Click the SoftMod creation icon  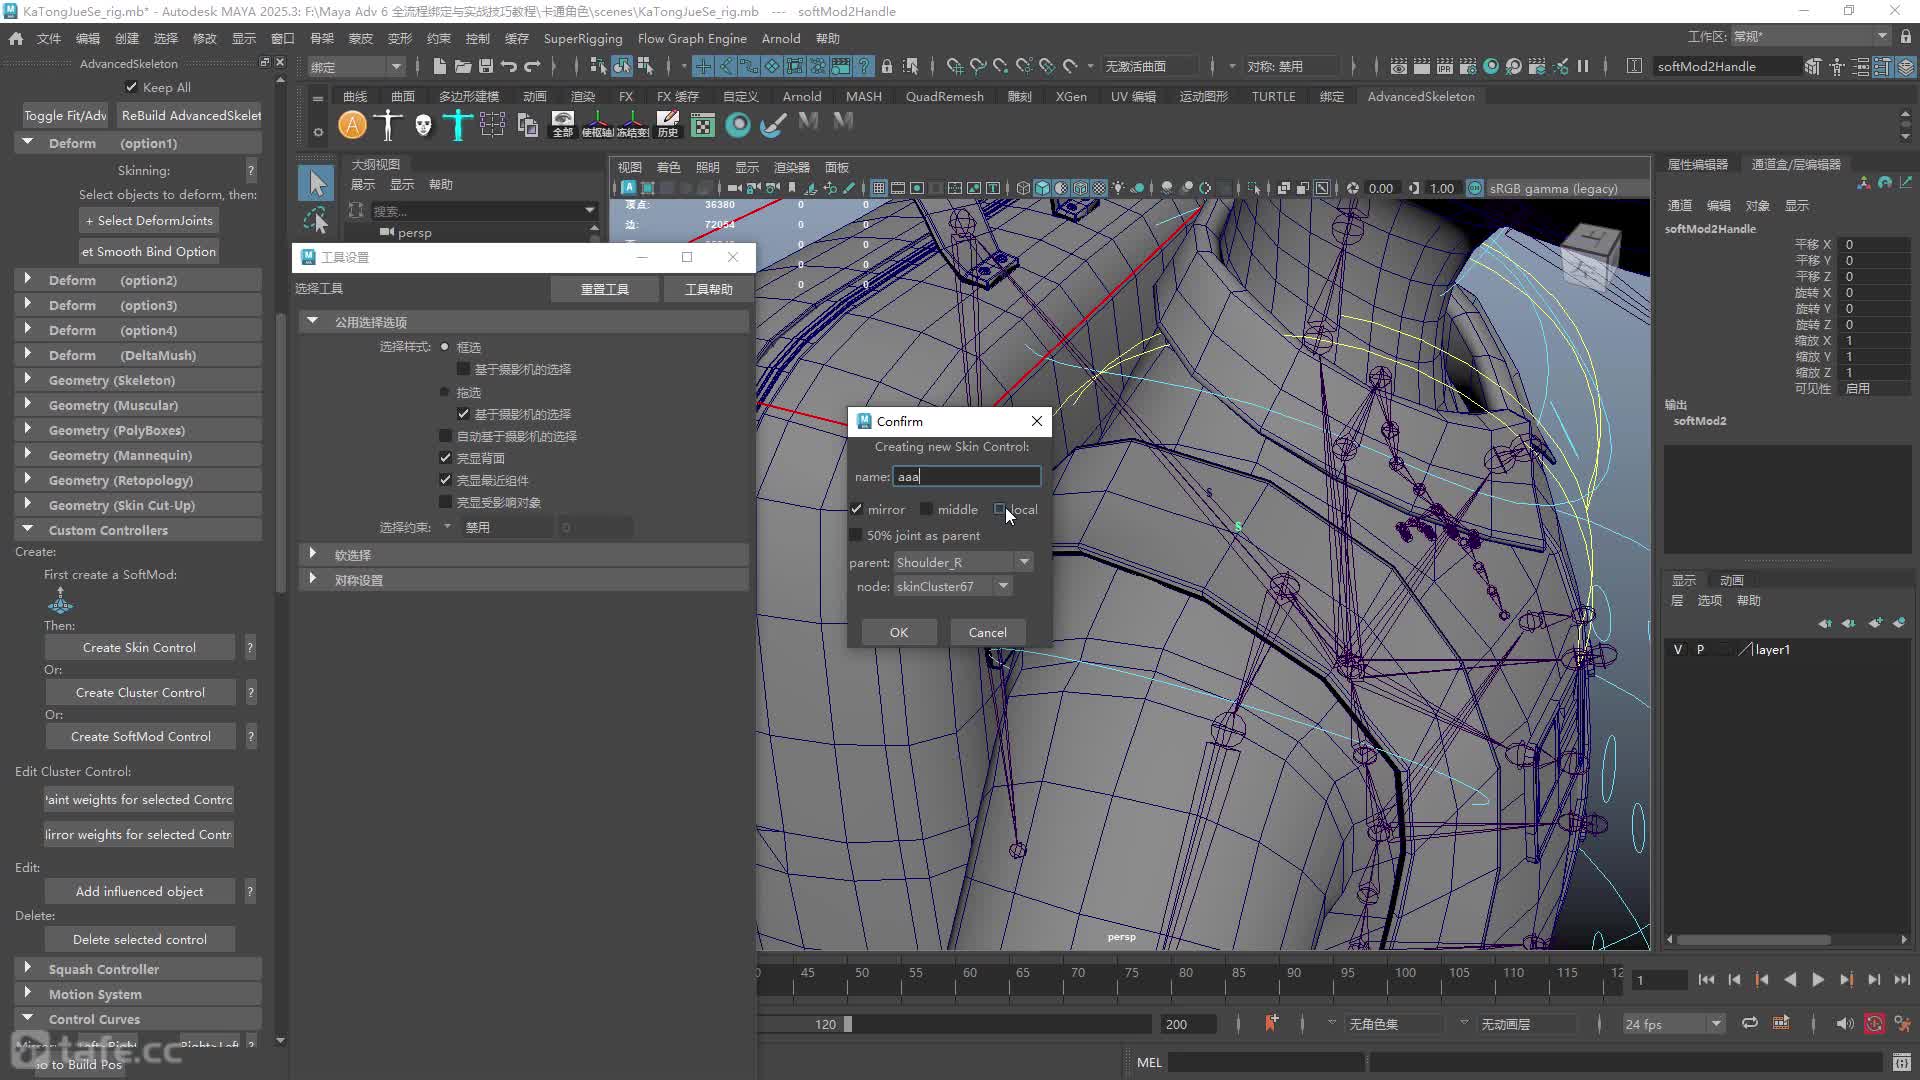coord(60,600)
